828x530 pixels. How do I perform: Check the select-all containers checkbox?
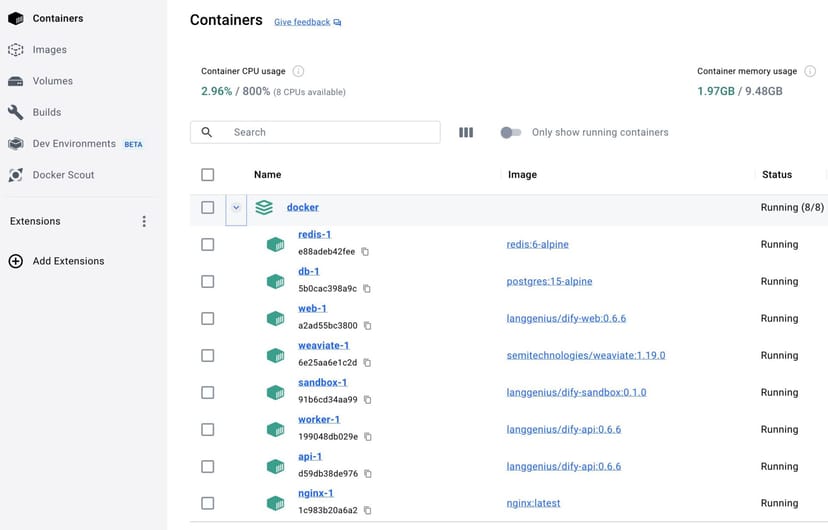(x=207, y=174)
